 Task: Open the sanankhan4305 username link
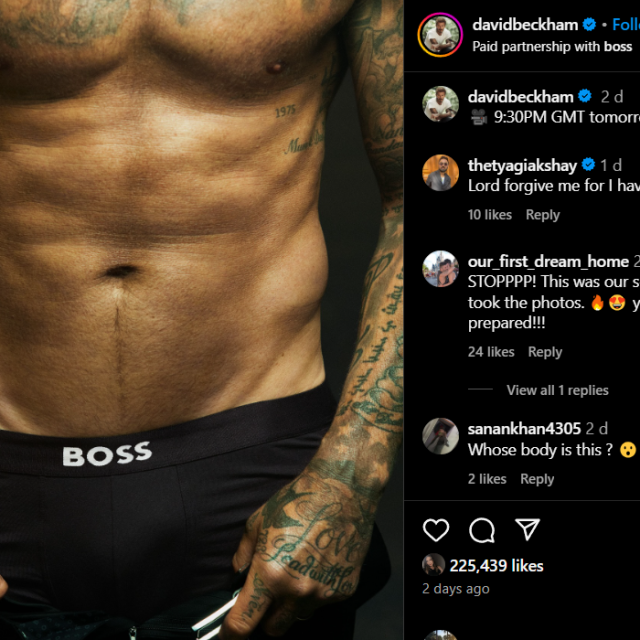(524, 429)
